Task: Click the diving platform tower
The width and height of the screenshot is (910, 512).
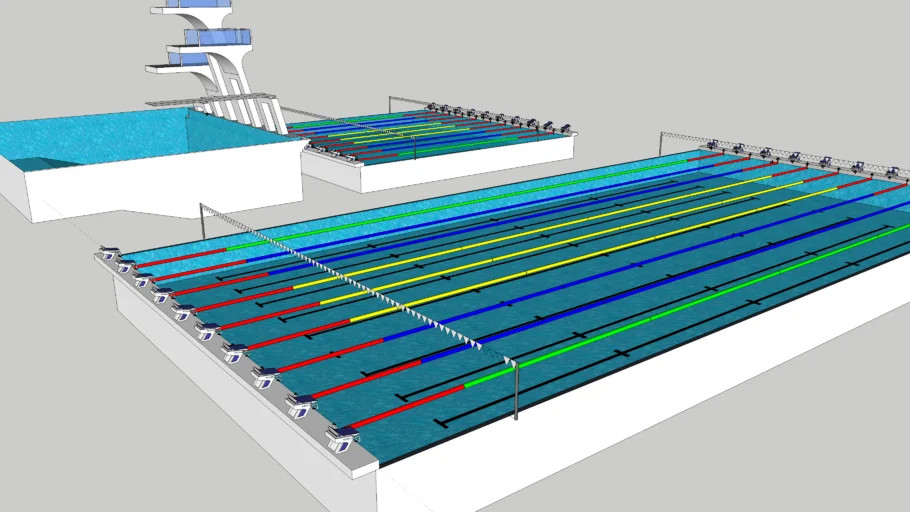Action: pyautogui.click(x=222, y=78)
